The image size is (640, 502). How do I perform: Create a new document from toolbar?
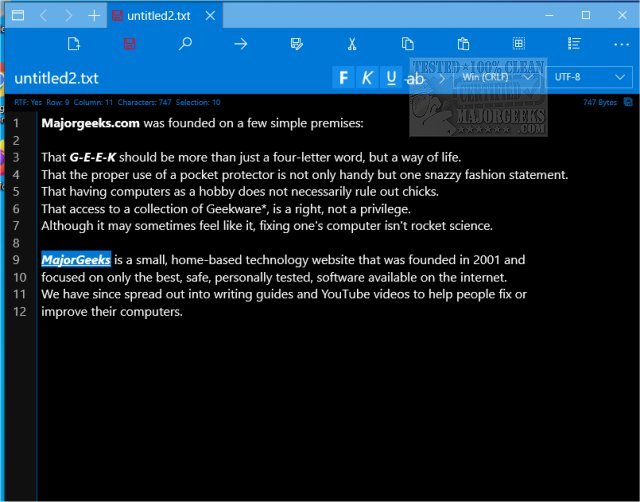coord(74,44)
